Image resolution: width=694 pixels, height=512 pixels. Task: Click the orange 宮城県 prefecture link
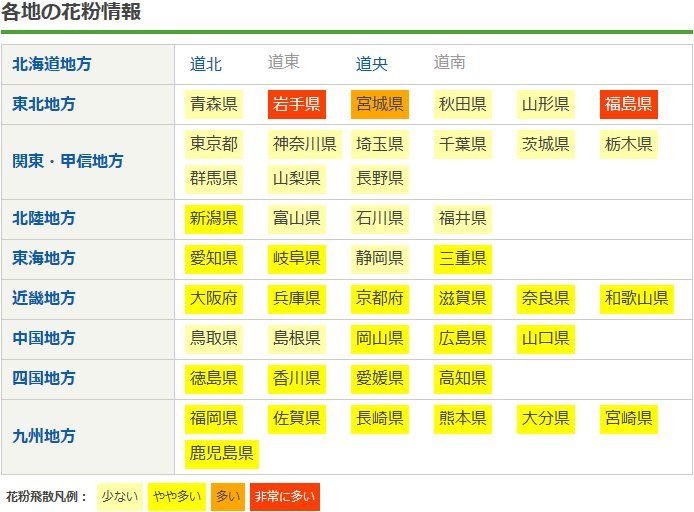point(380,104)
